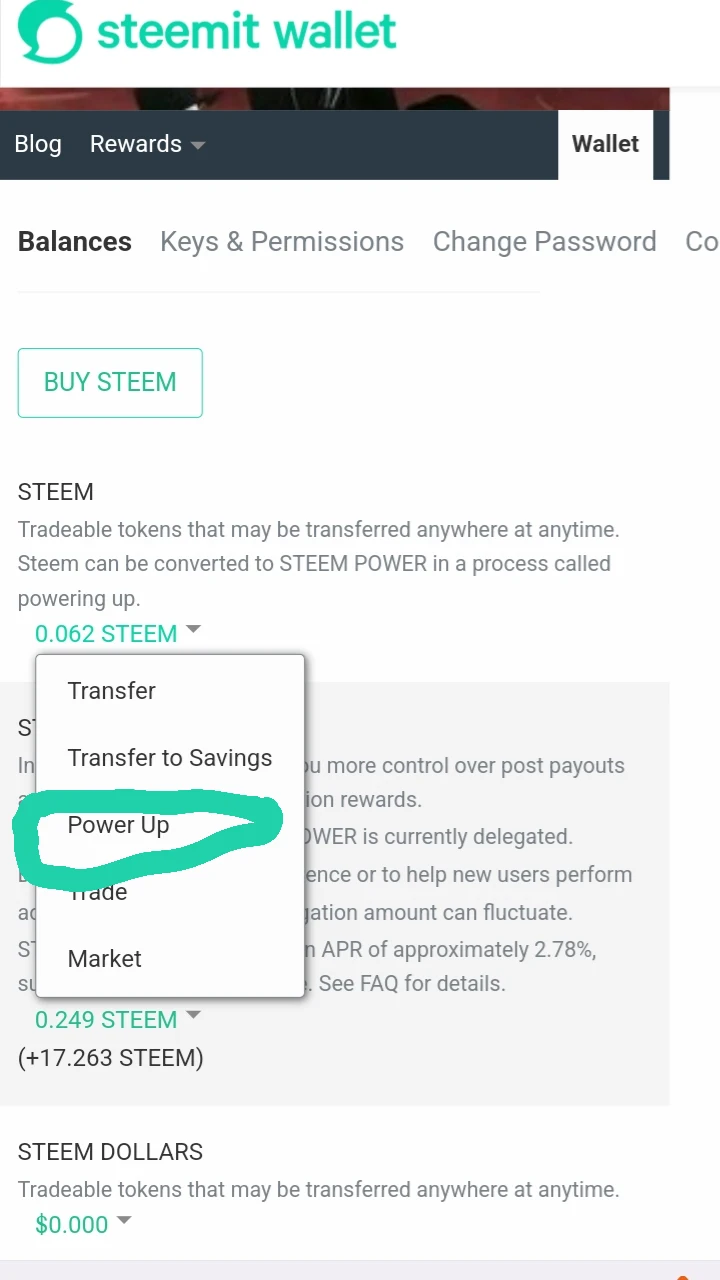The height and width of the screenshot is (1280, 720).
Task: Click the 0.062 STEEM balance amount
Action: tap(106, 634)
